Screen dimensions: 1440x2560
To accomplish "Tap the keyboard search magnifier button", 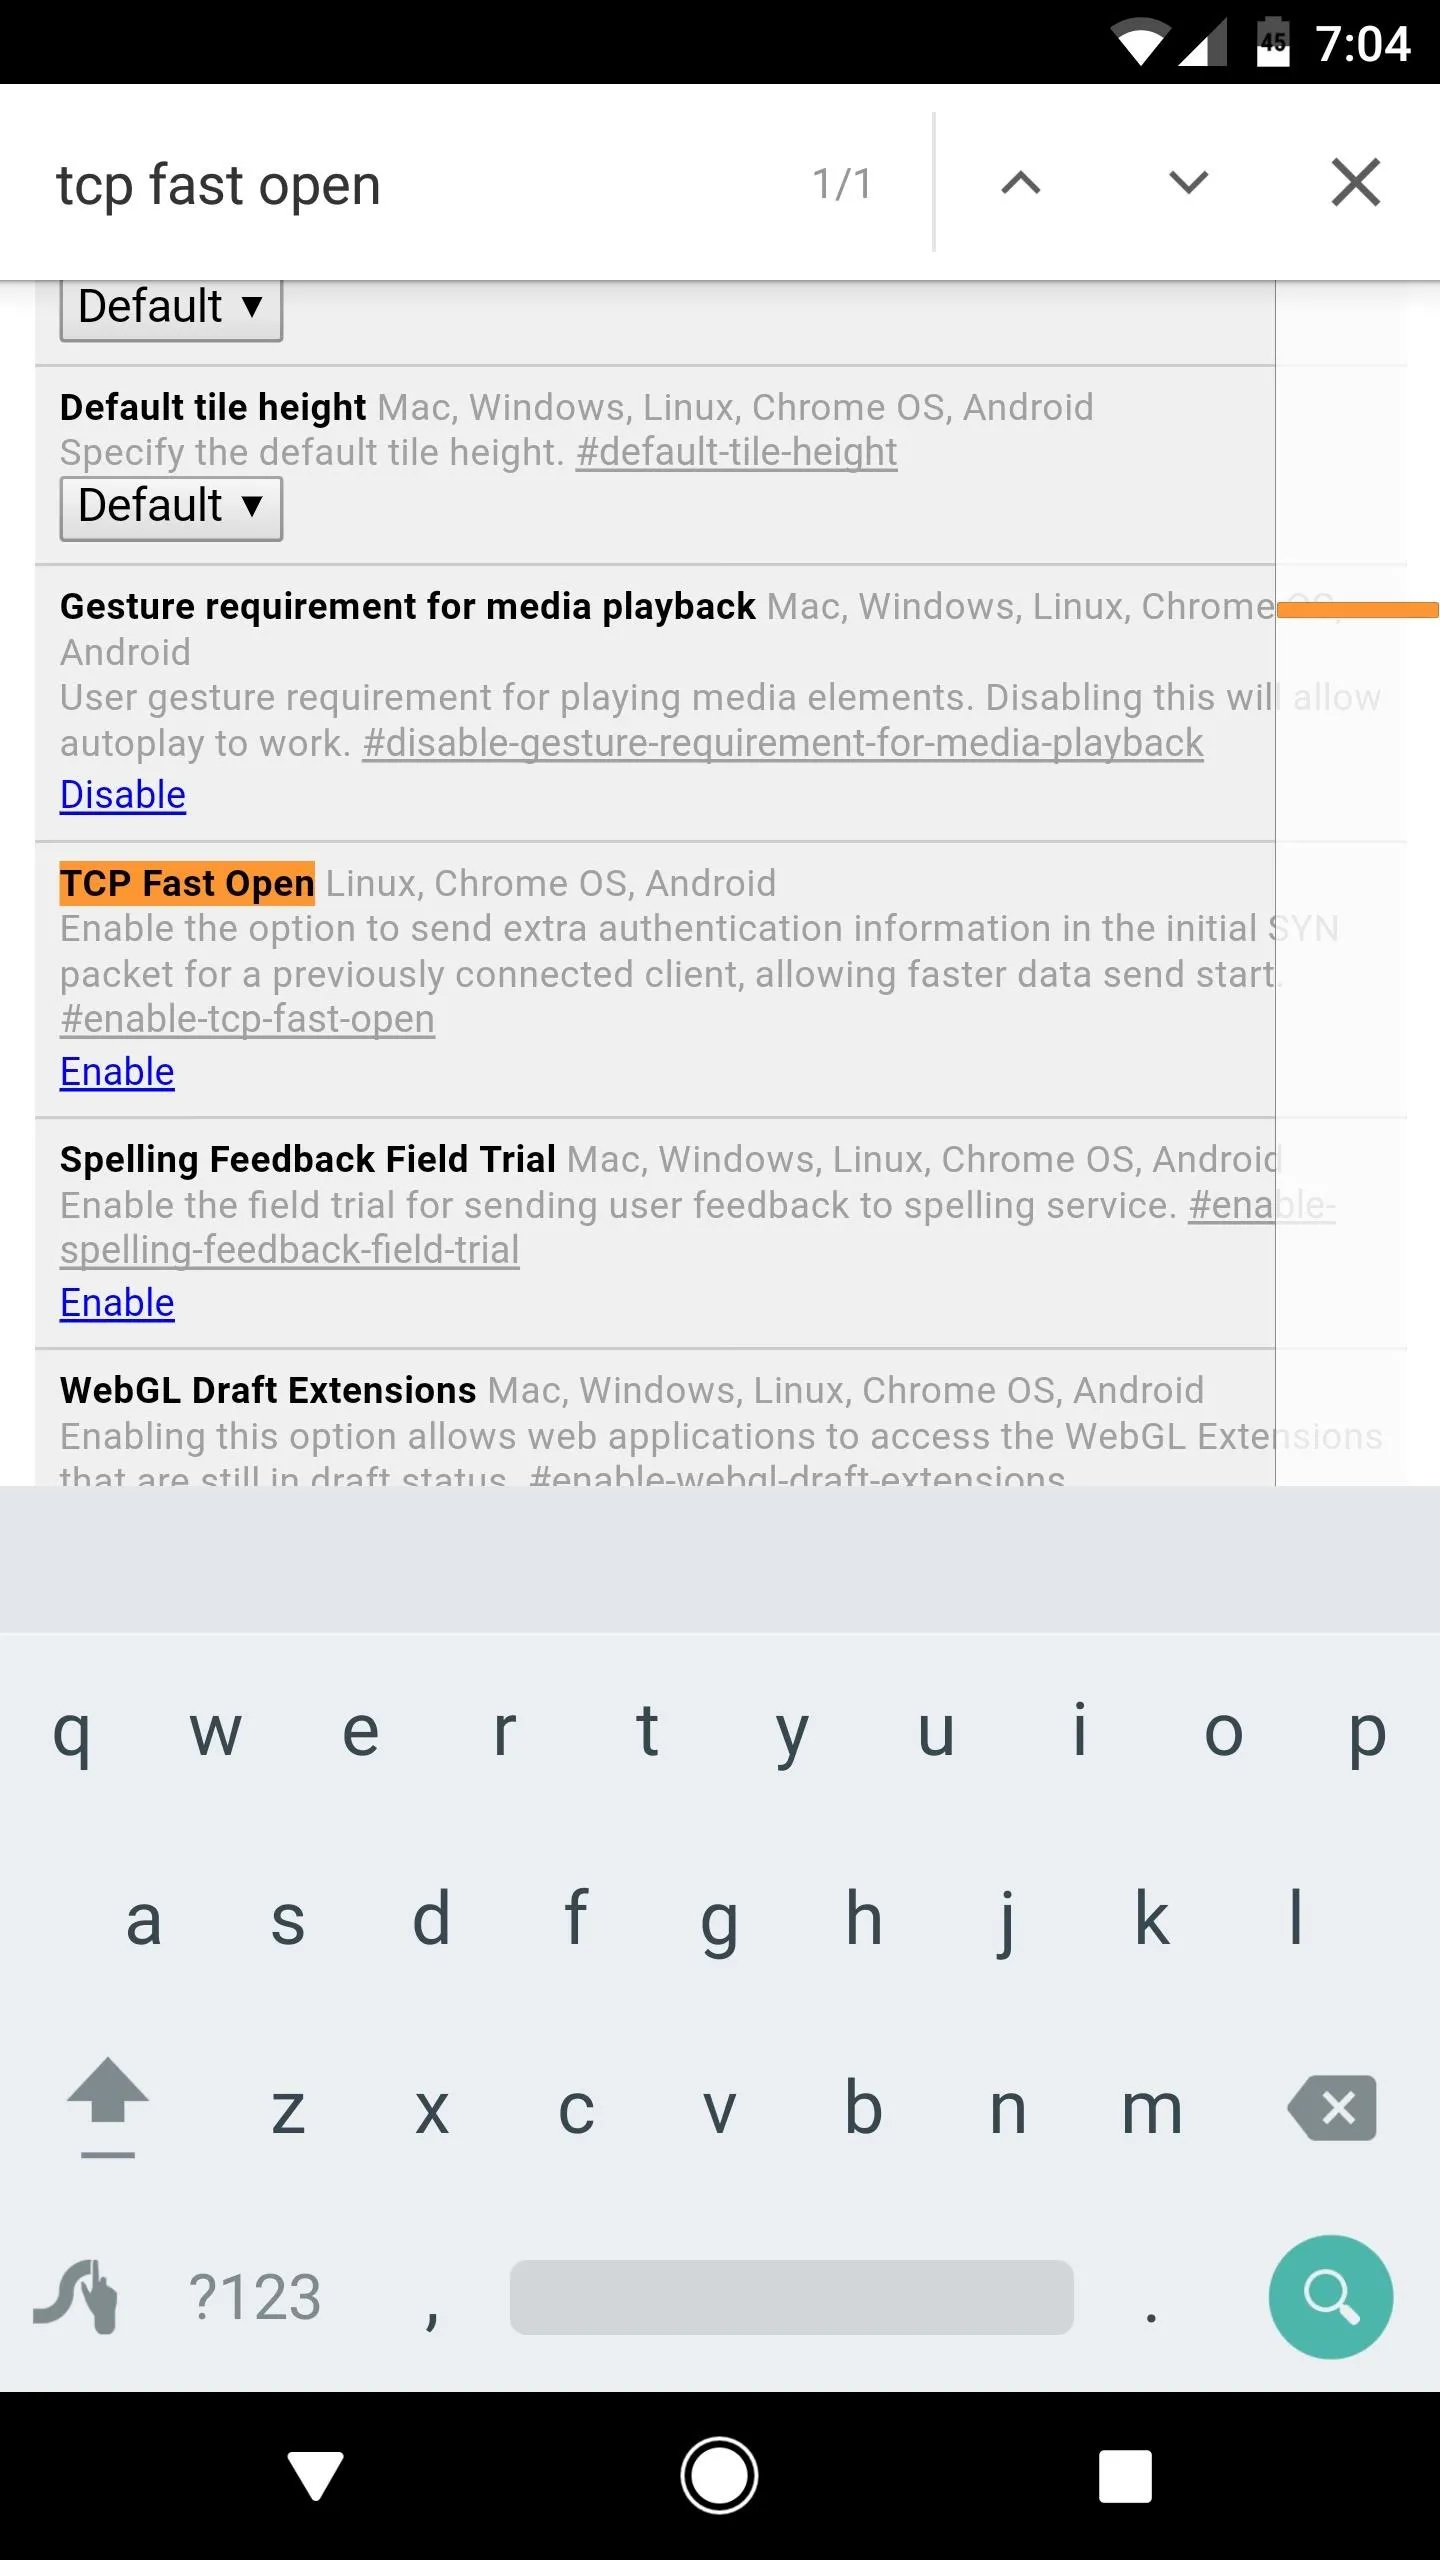I will click(1330, 2297).
